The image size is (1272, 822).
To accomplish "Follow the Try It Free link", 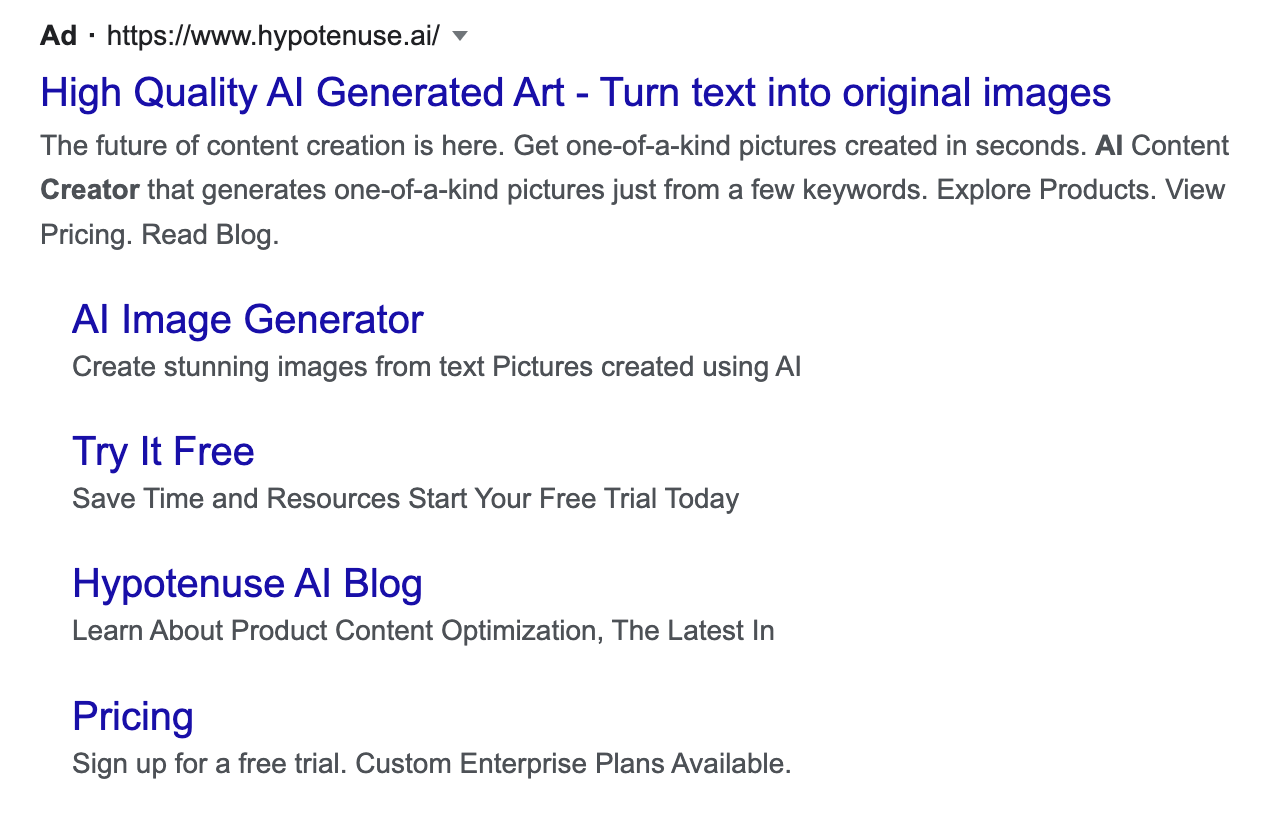I will tap(163, 452).
